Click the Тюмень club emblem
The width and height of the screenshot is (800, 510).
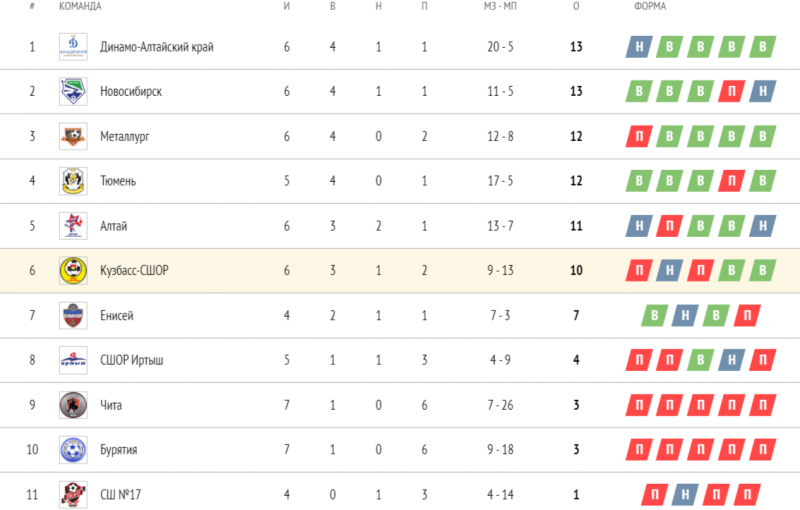click(x=73, y=181)
